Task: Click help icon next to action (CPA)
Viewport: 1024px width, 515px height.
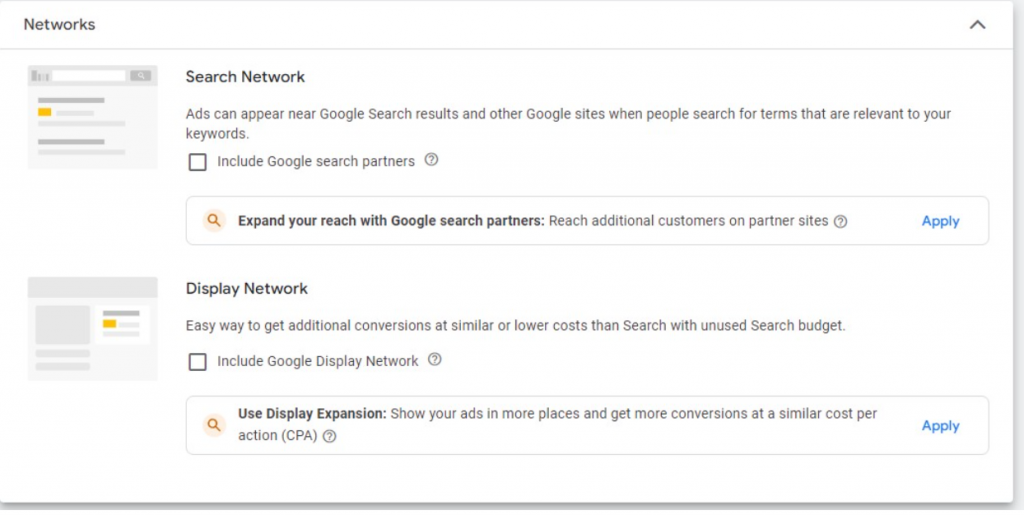Action: click(329, 436)
